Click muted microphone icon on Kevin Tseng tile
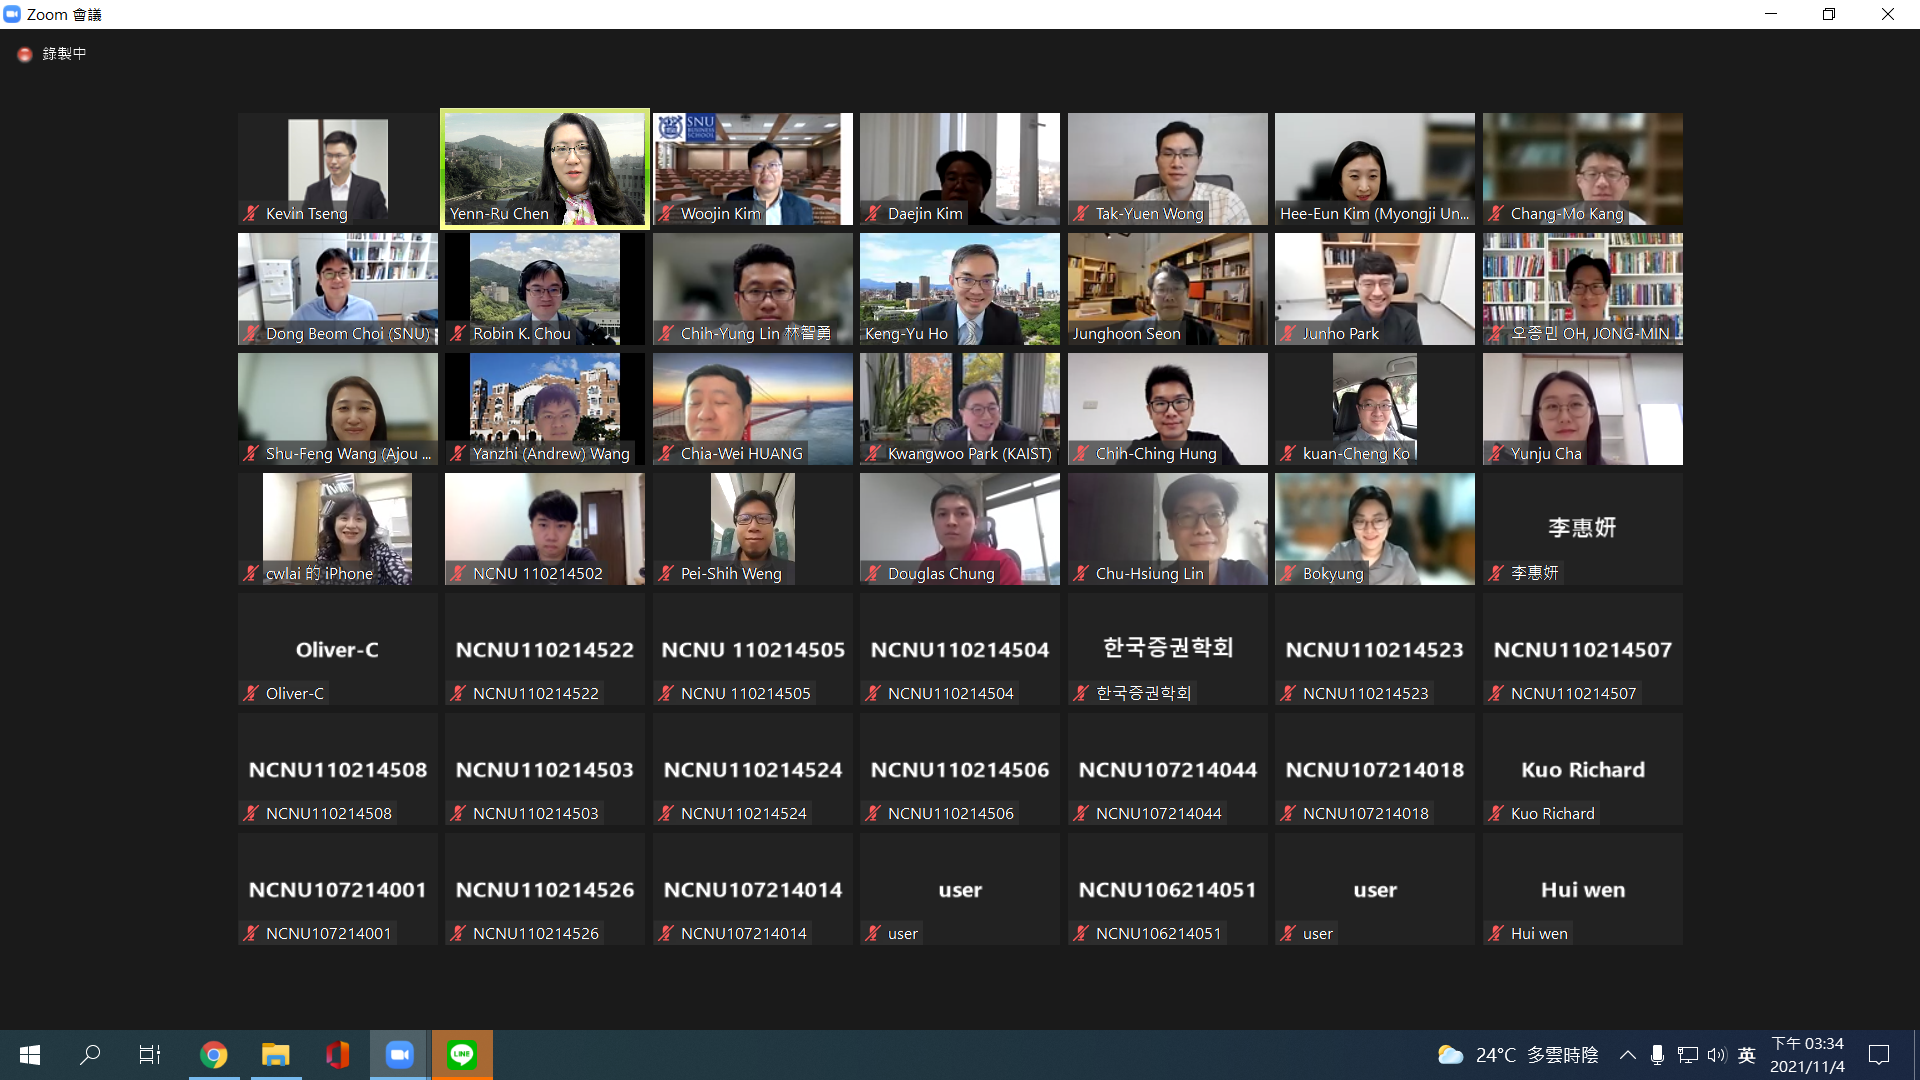 click(252, 213)
